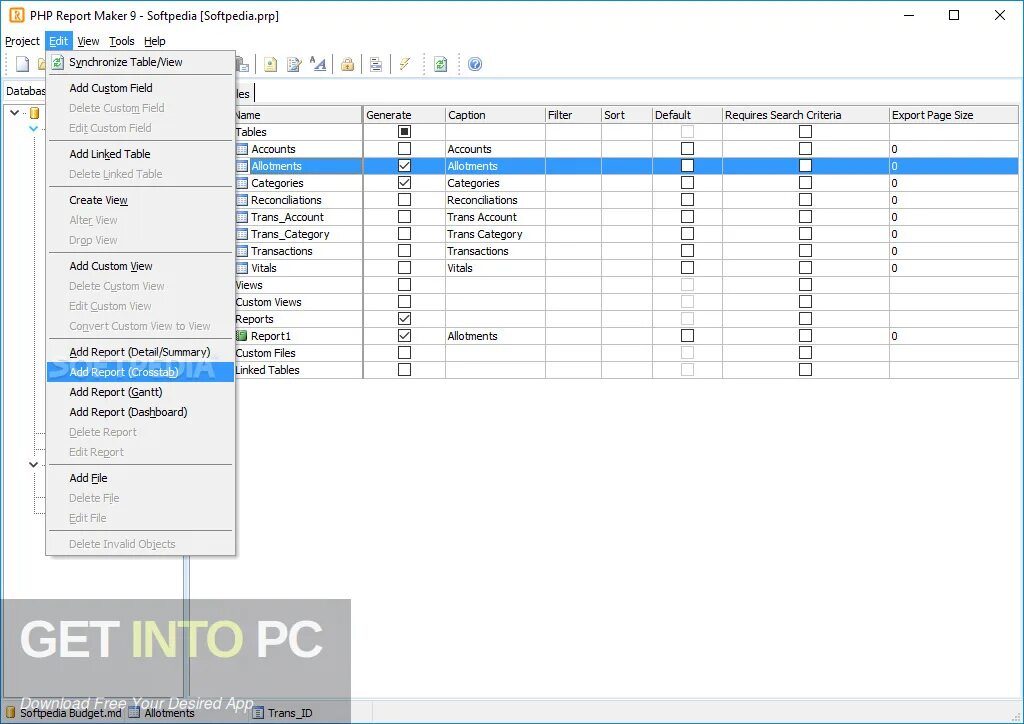Click Export Page Size value for Accounts
Viewport: 1024px width, 724px height.
click(953, 149)
